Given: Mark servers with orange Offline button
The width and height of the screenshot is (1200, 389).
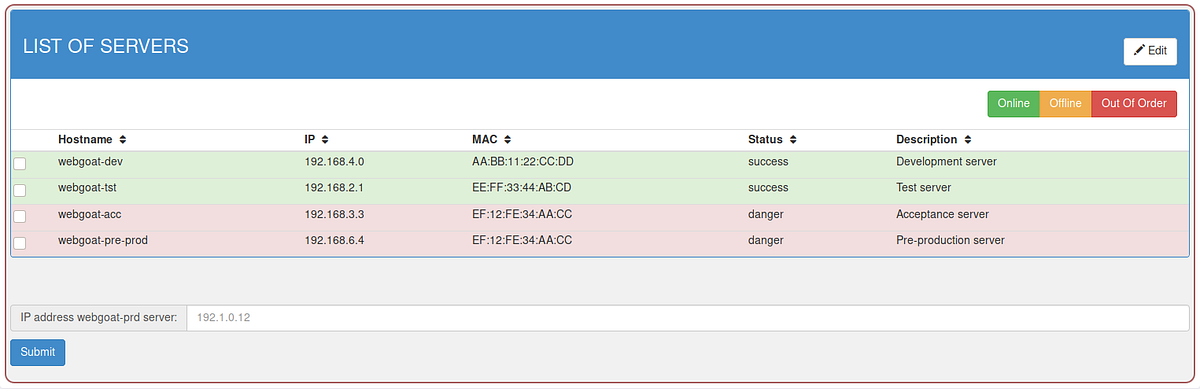Looking at the screenshot, I should point(1065,104).
